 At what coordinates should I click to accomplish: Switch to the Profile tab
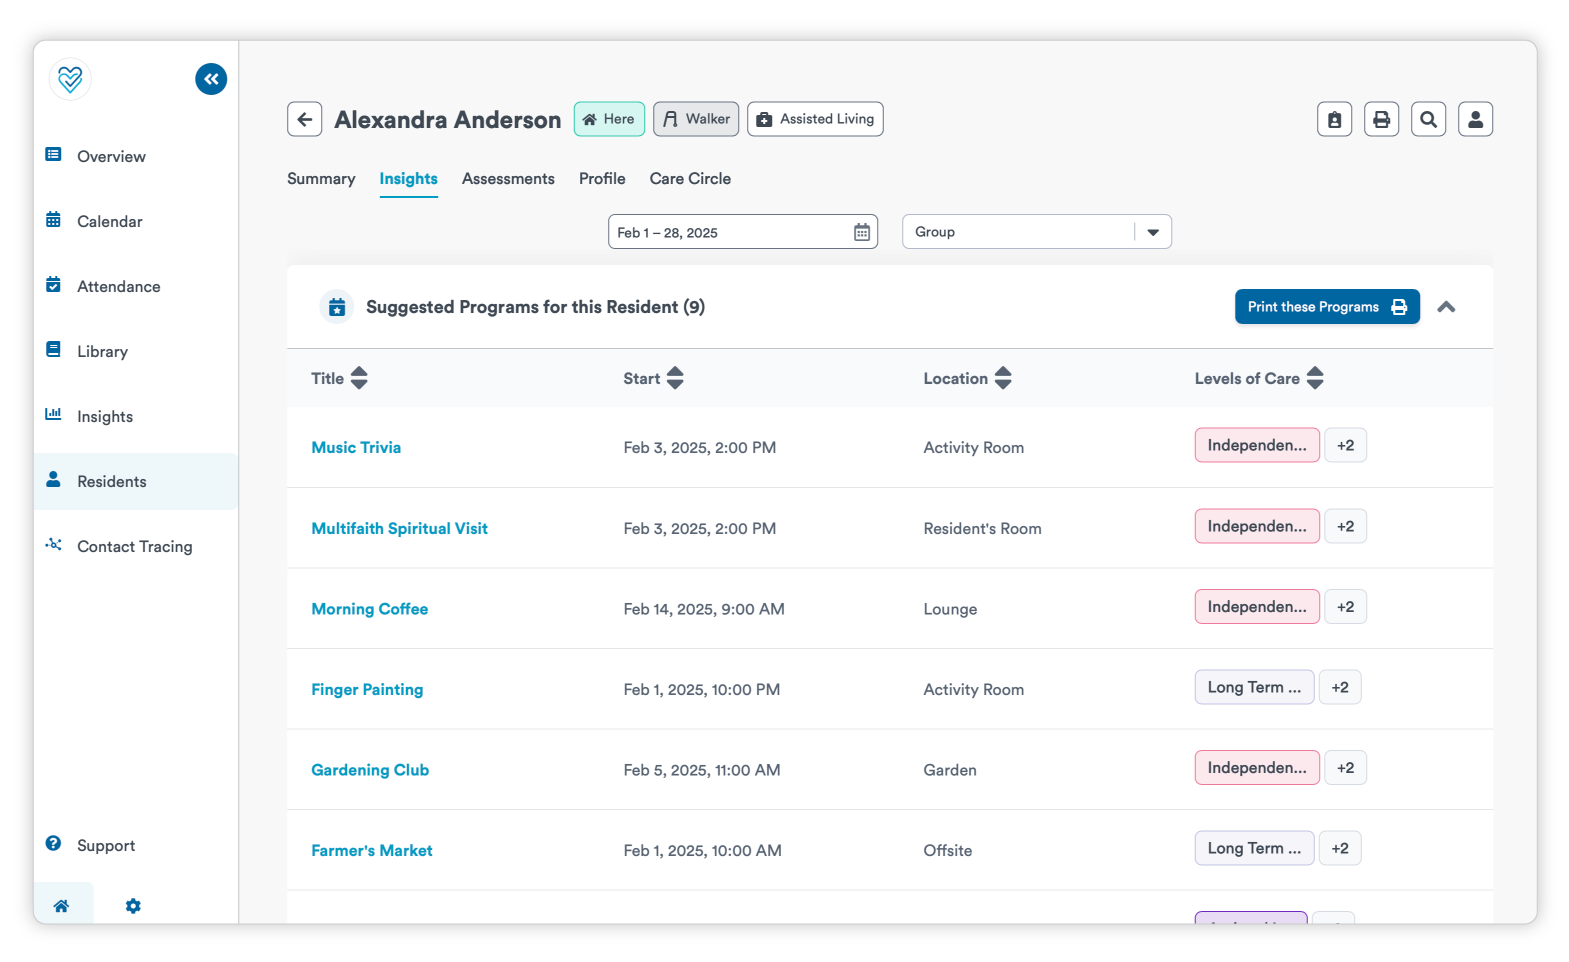coord(602,179)
